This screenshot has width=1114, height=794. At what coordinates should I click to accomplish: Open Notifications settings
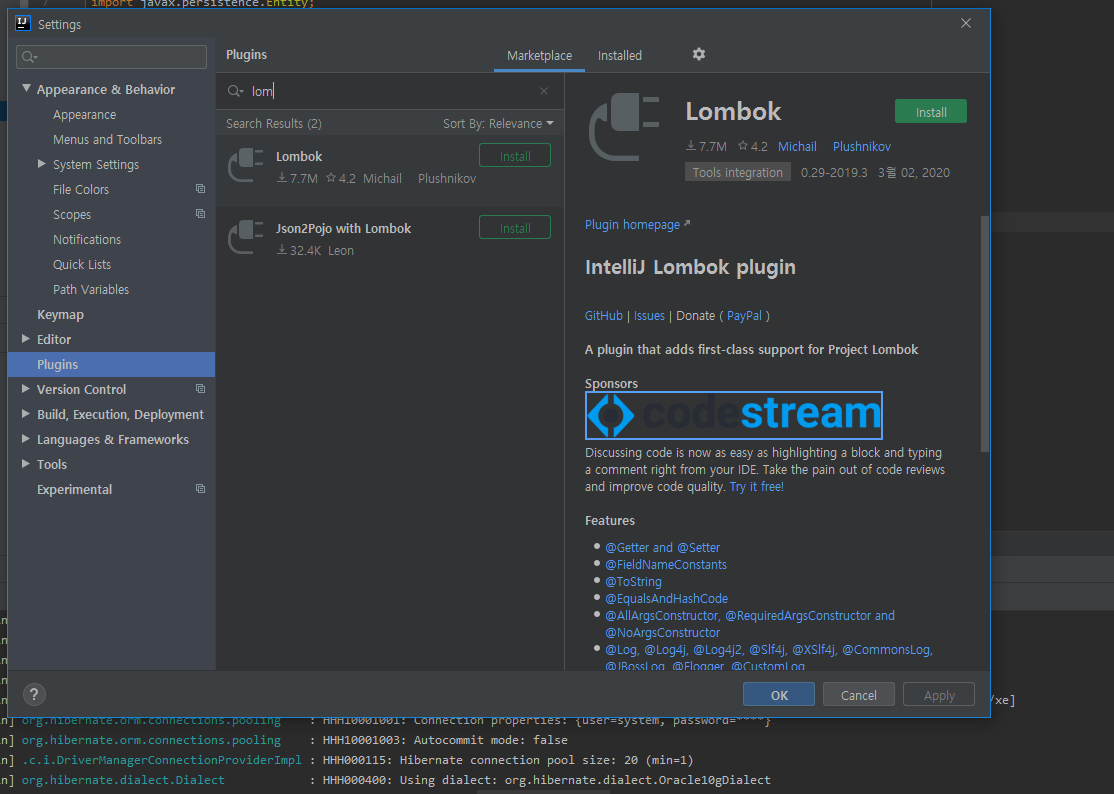87,239
